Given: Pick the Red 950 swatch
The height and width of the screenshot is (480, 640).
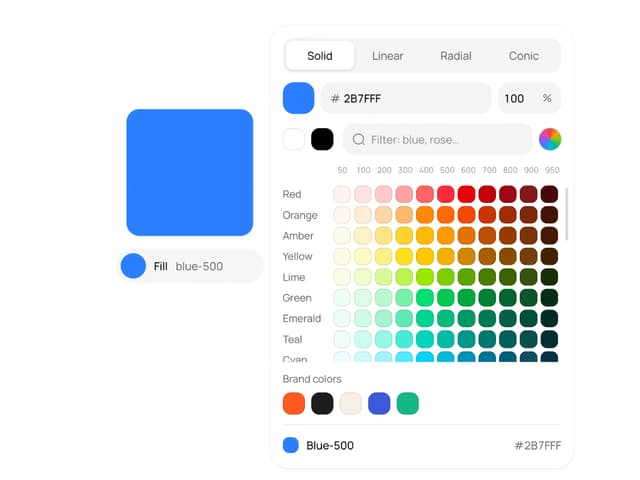Looking at the screenshot, I should tap(549, 194).
